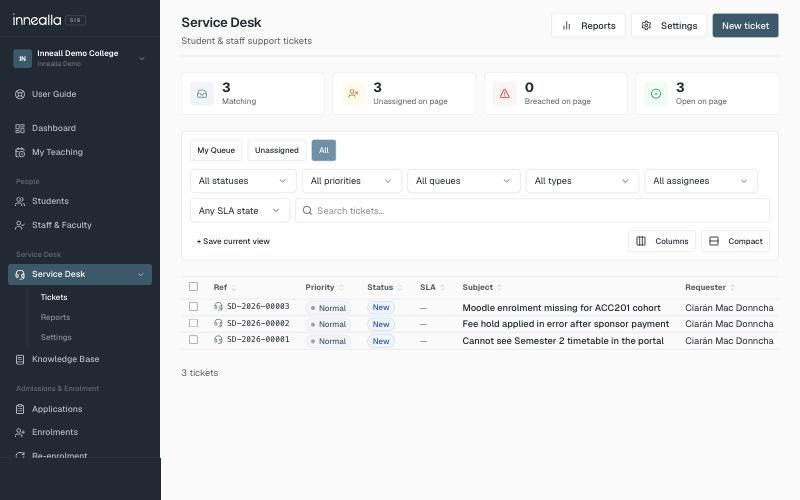Click Normal priority badge on SD-2026-00001
The width and height of the screenshot is (800, 500).
pos(328,341)
